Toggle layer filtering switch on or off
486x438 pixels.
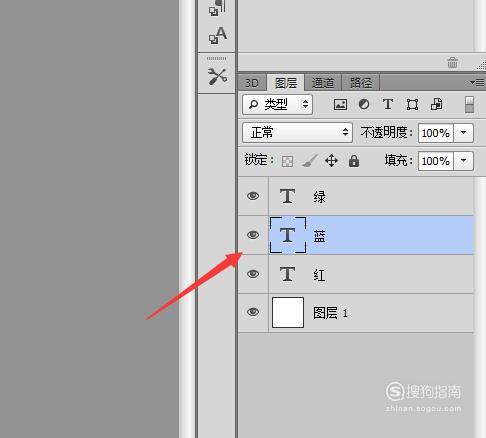click(x=469, y=105)
